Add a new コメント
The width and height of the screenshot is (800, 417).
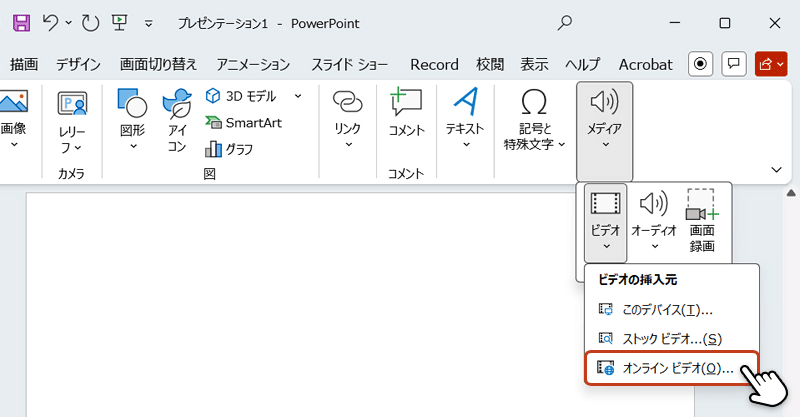click(406, 112)
